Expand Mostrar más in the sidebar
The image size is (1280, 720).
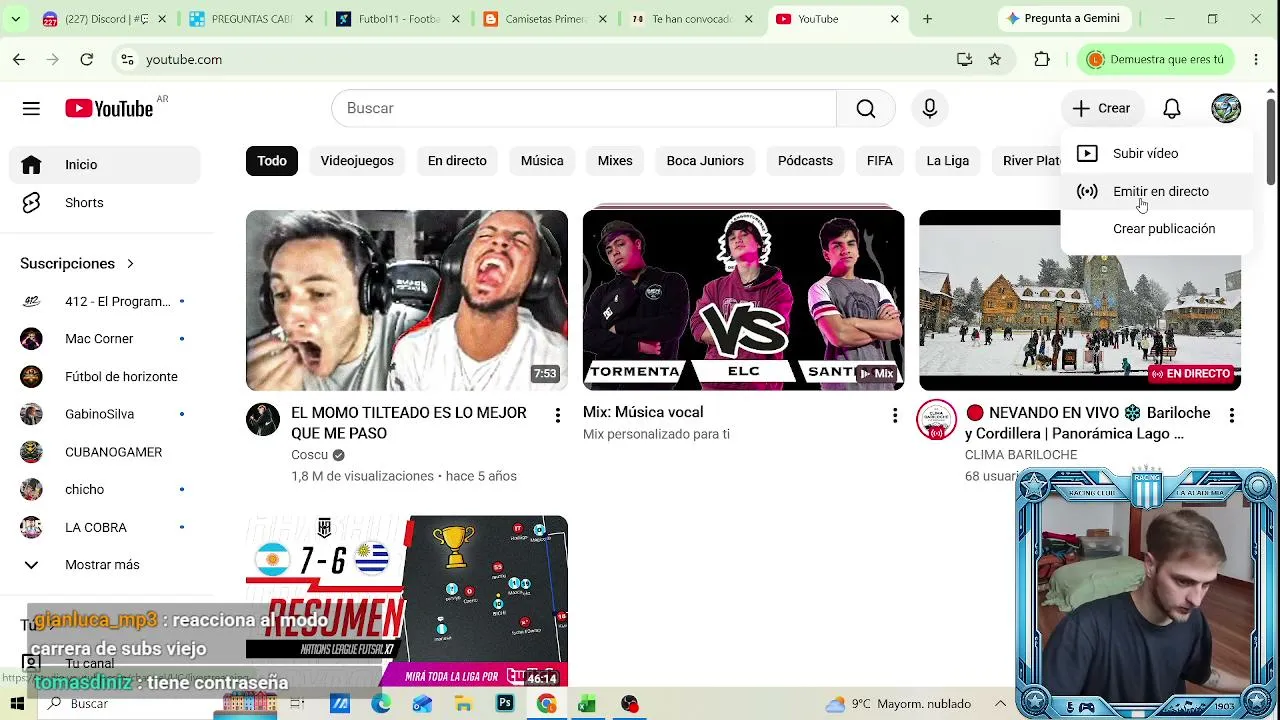coord(104,565)
